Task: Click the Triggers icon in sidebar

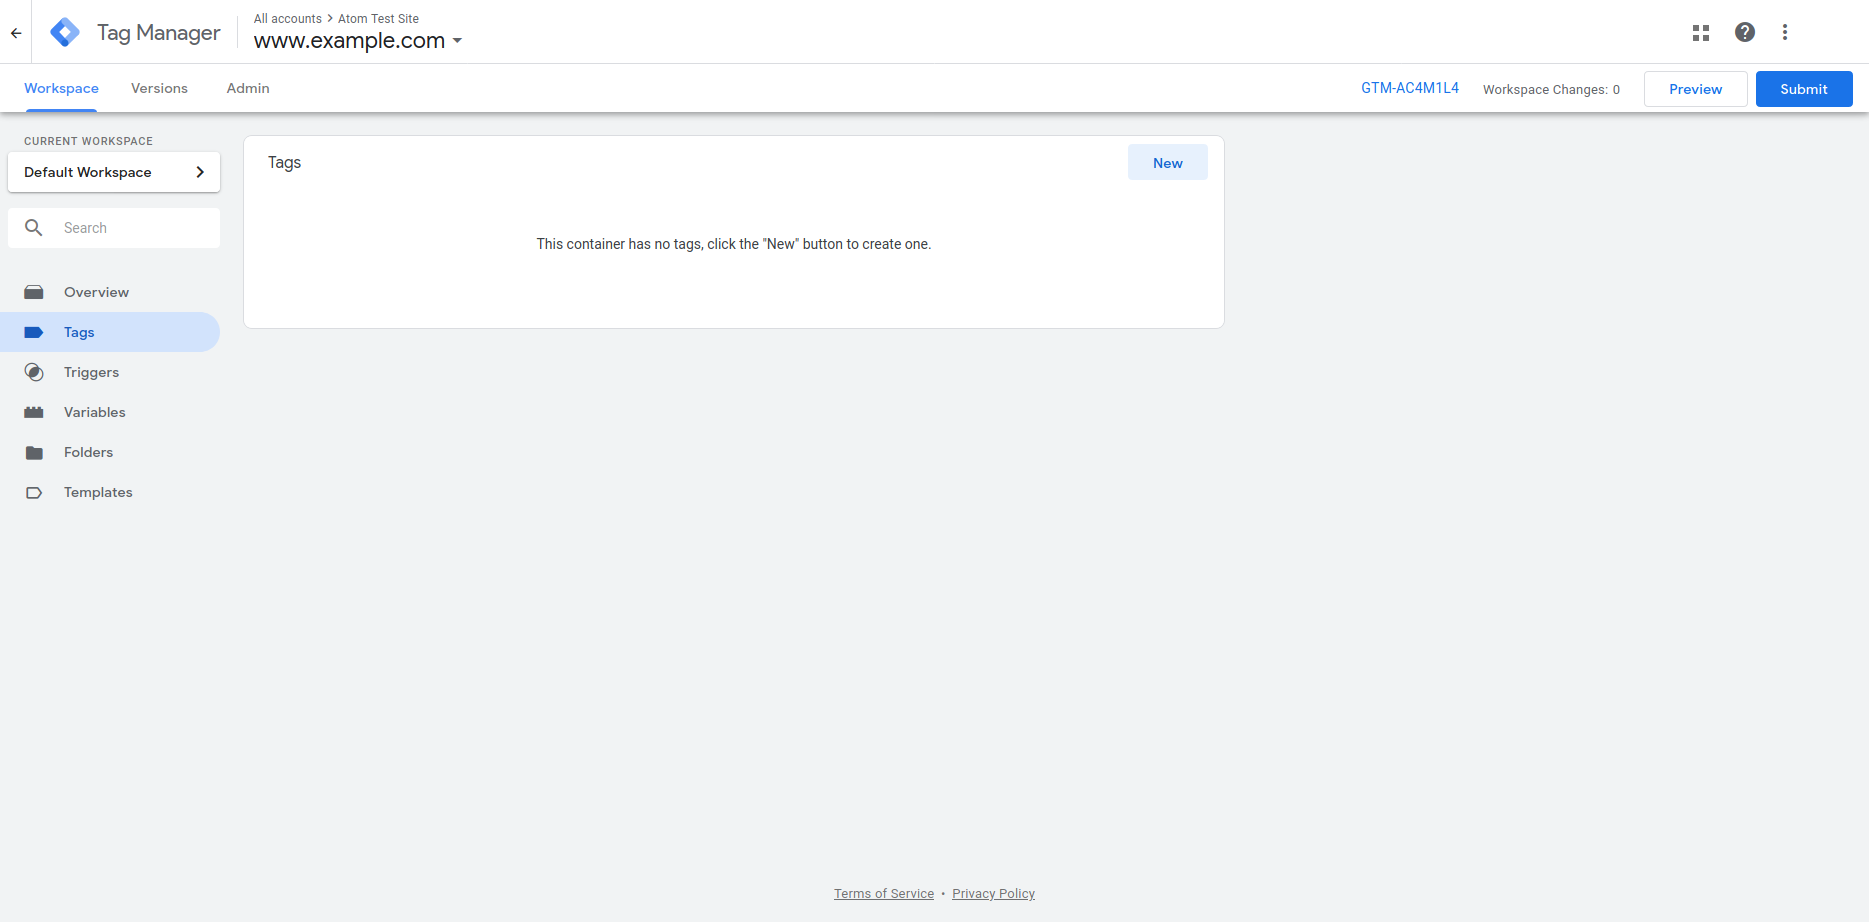Action: pos(34,372)
